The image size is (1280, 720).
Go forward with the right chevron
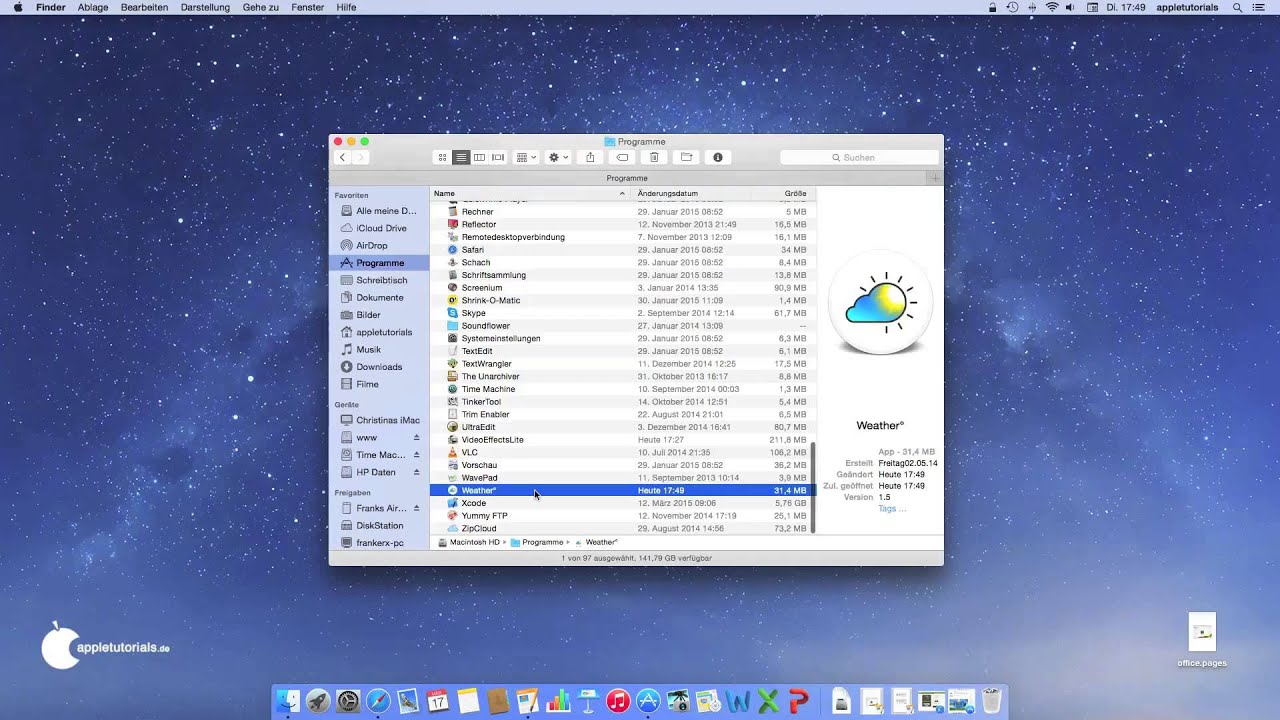click(361, 157)
